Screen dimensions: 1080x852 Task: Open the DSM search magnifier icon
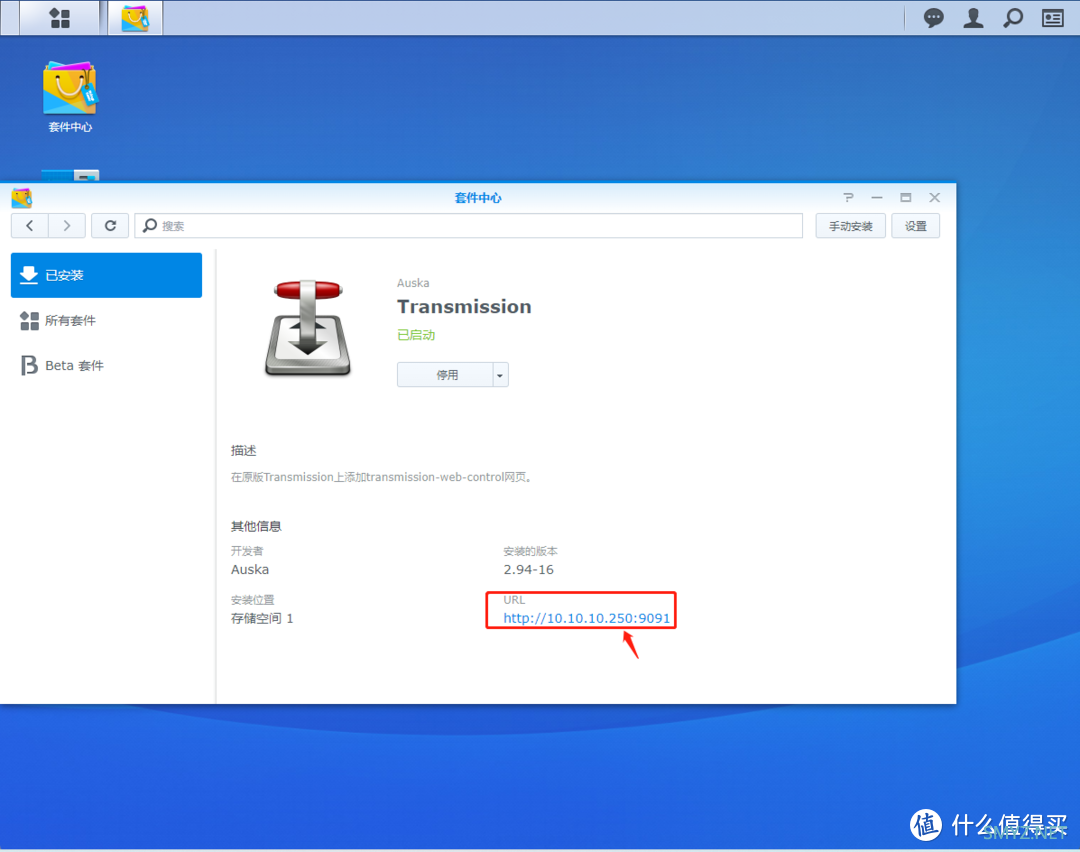click(1012, 18)
